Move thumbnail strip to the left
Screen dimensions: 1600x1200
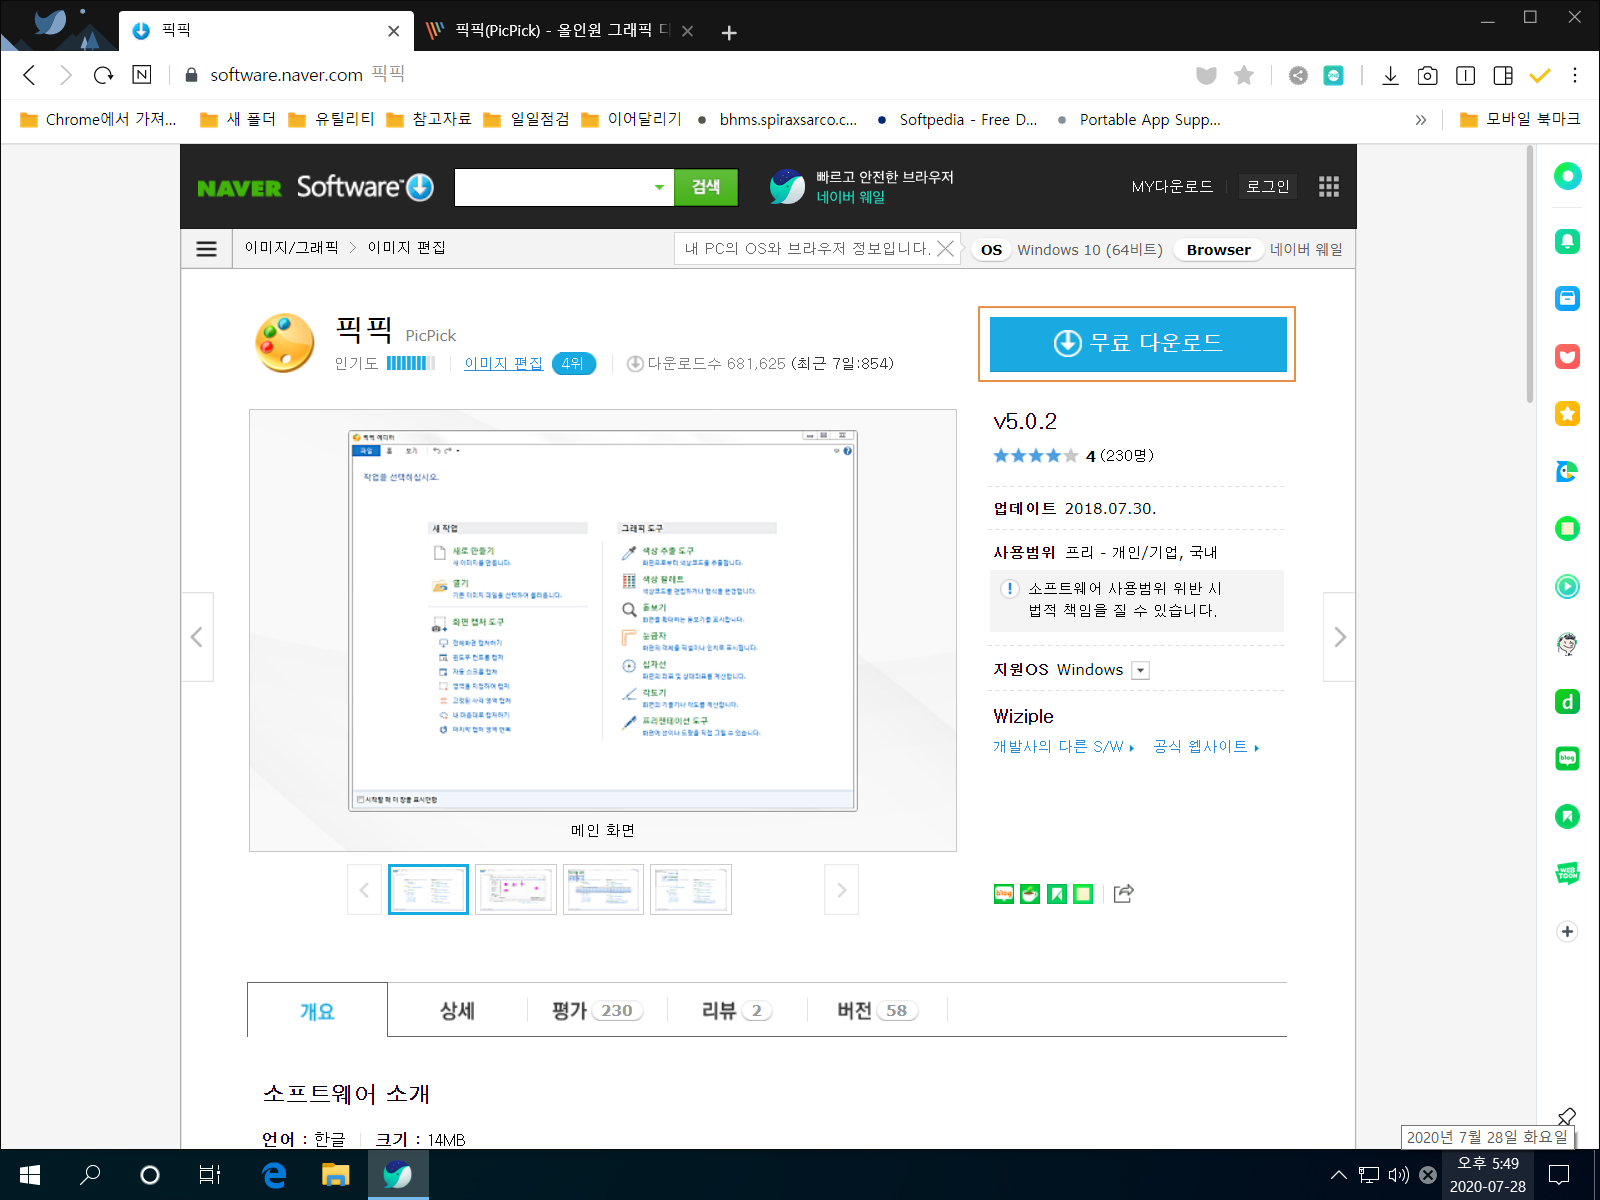(364, 889)
